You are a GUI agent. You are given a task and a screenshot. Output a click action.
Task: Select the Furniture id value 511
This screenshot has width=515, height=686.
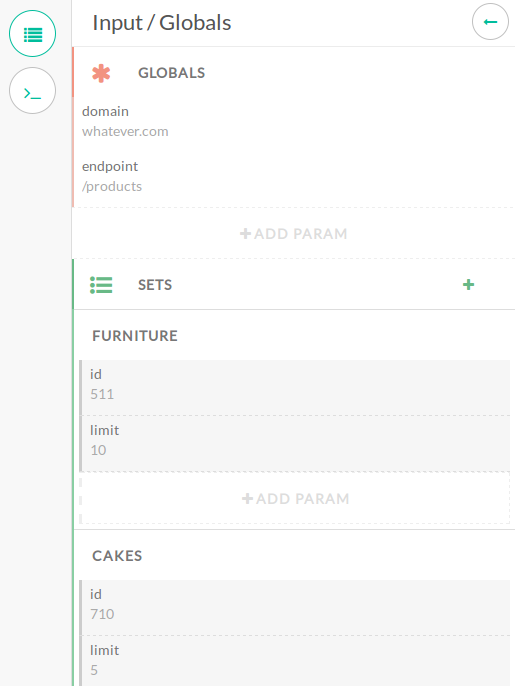point(102,394)
